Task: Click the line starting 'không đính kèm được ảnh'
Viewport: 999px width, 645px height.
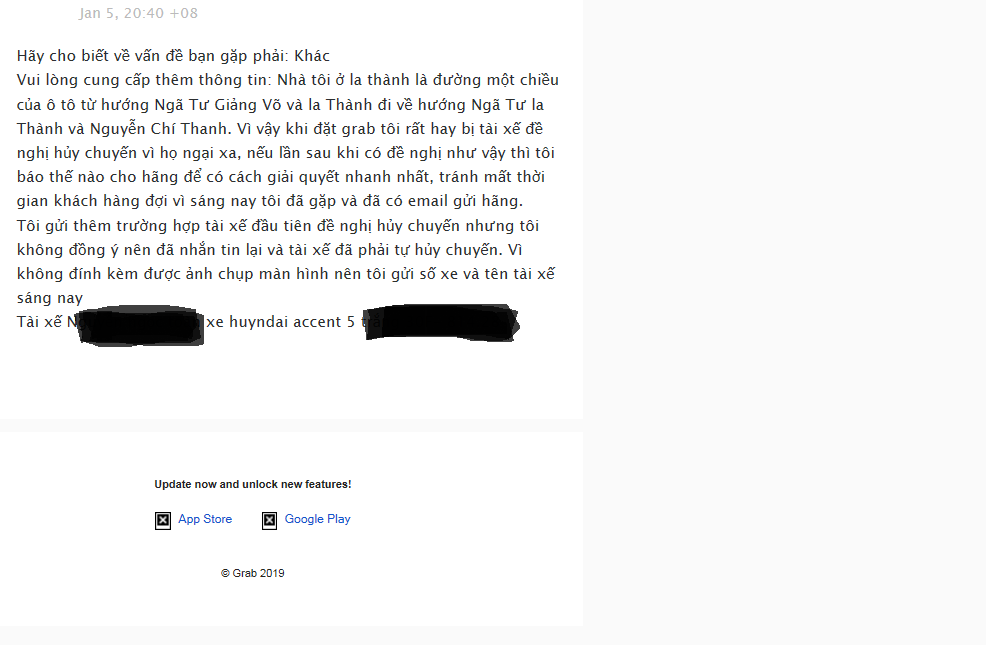Action: [x=286, y=274]
